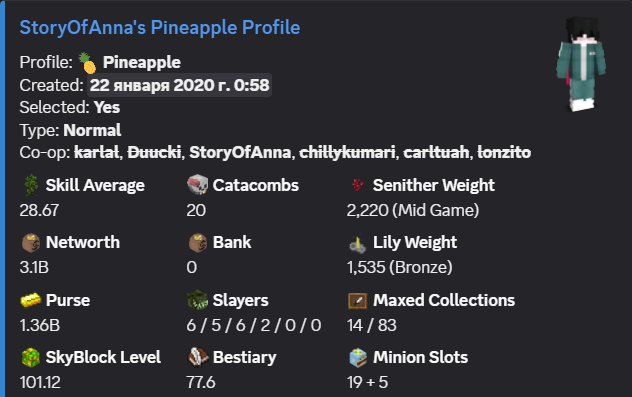
Task: Click the Catacombs skull icon
Action: coord(198,185)
